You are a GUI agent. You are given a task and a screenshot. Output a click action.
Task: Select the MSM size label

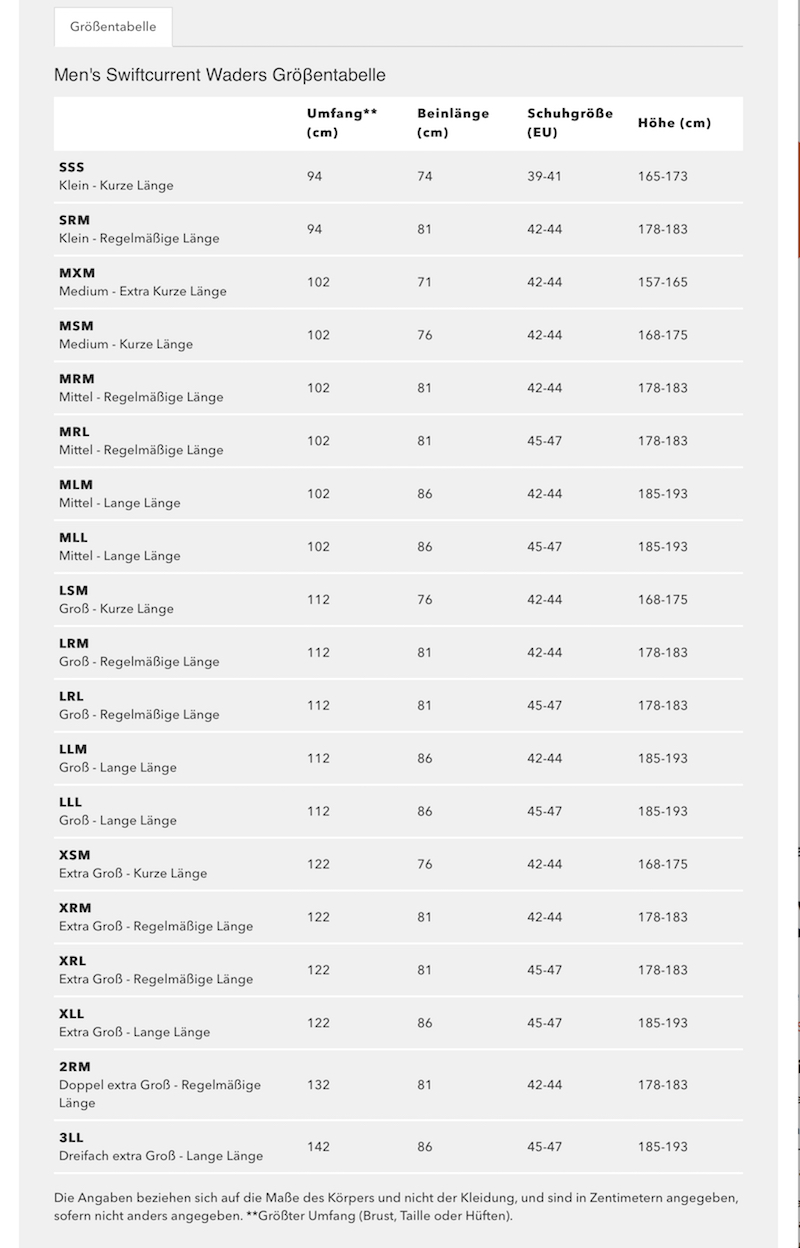click(x=76, y=326)
